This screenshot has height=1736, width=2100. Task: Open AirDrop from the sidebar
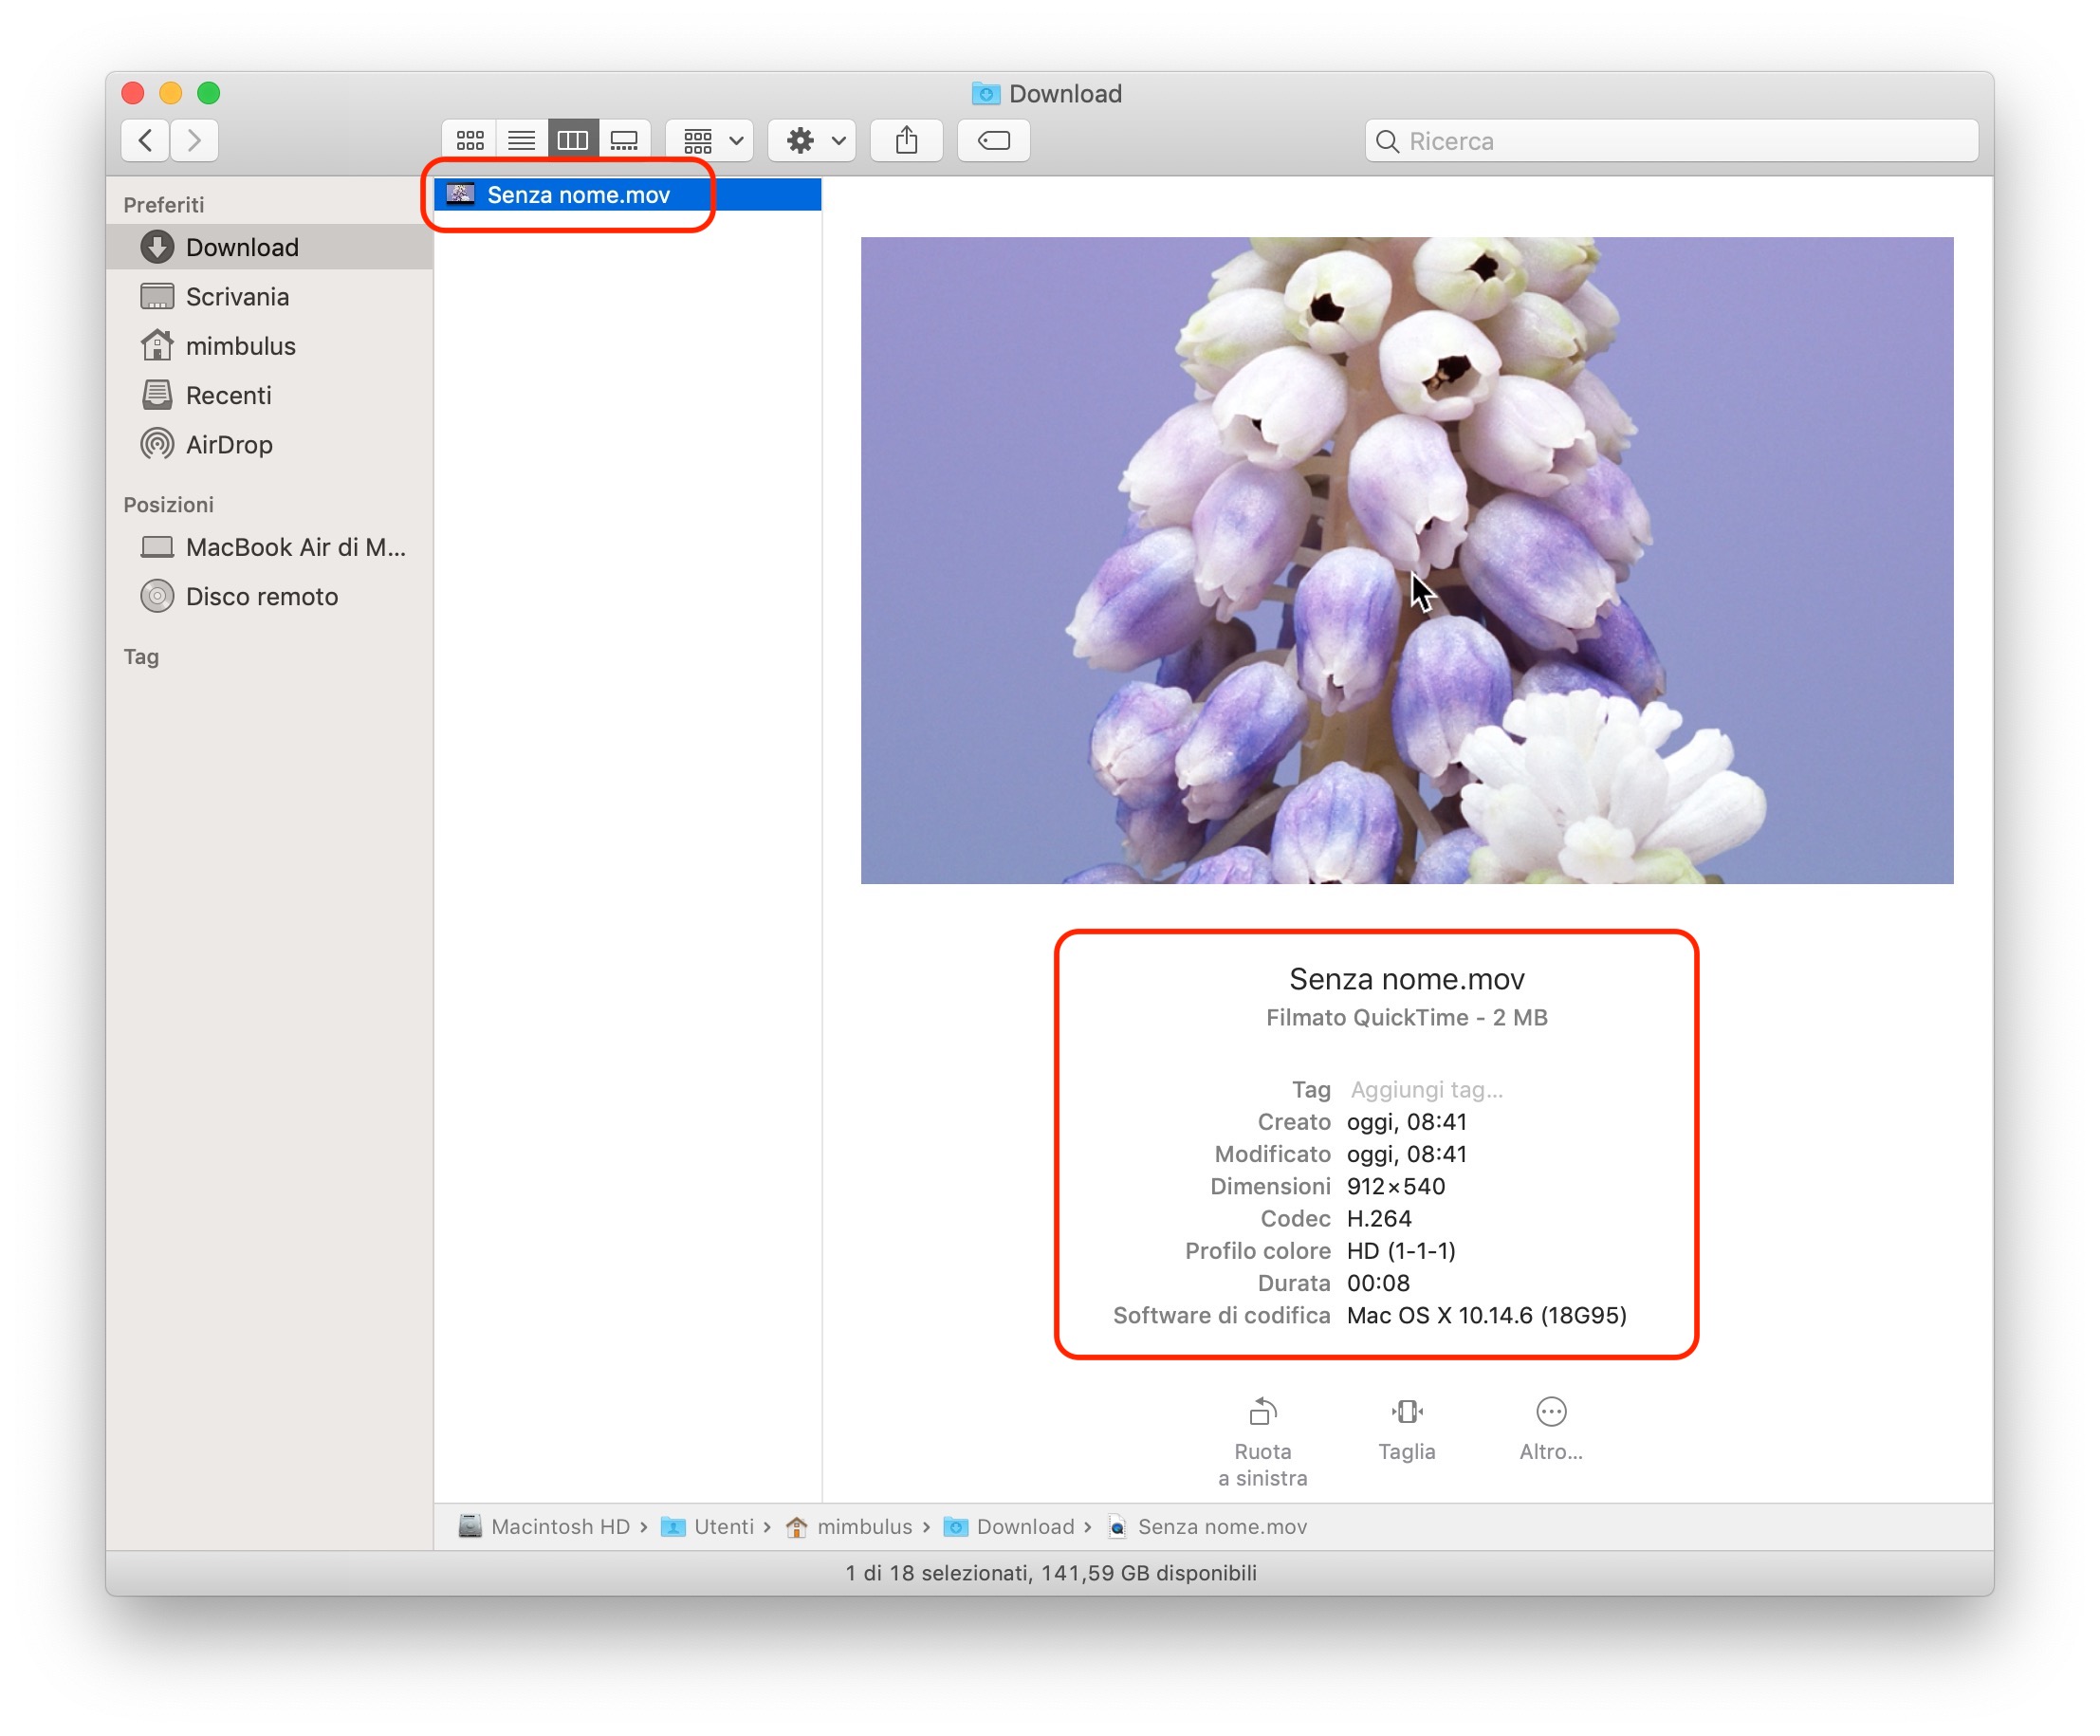pyautogui.click(x=229, y=445)
